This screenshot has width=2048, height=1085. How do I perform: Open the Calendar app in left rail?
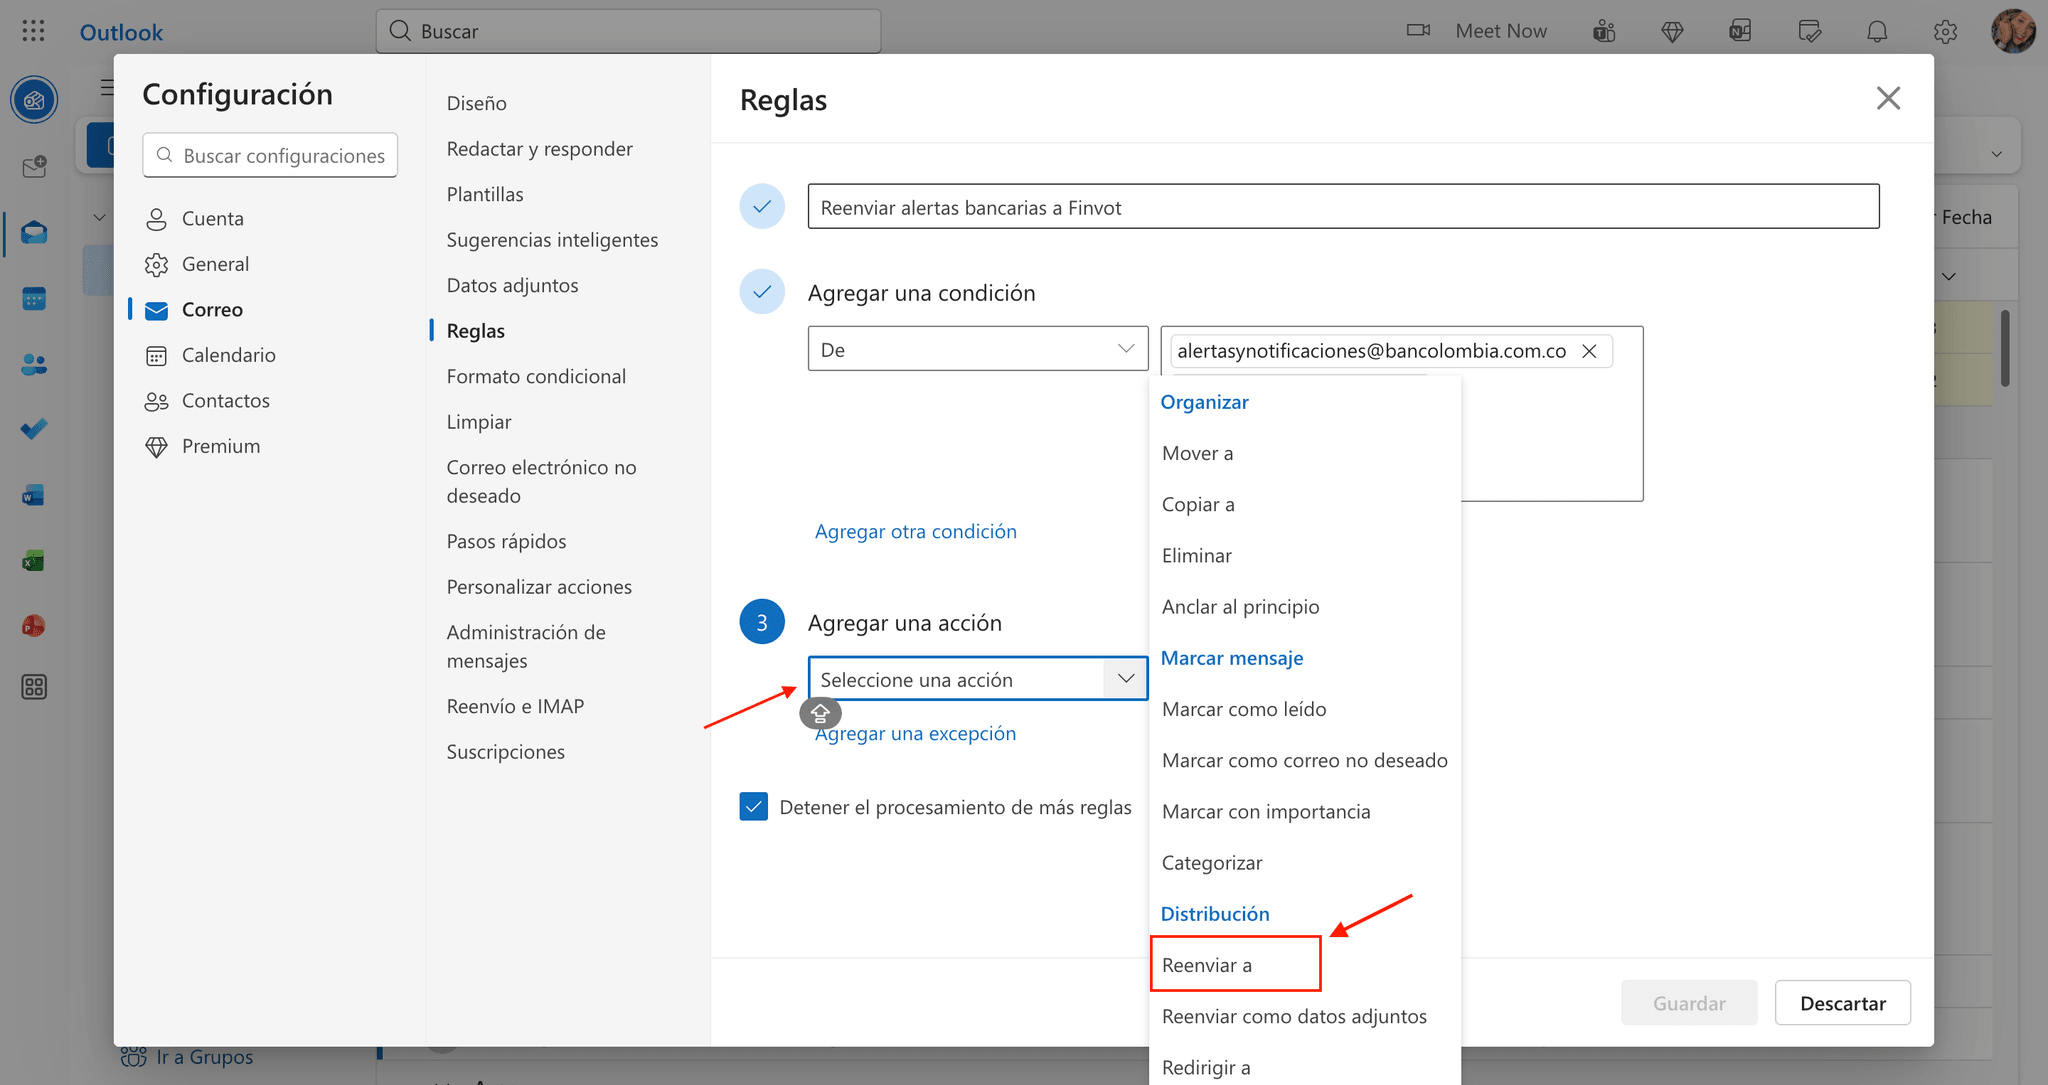[34, 298]
